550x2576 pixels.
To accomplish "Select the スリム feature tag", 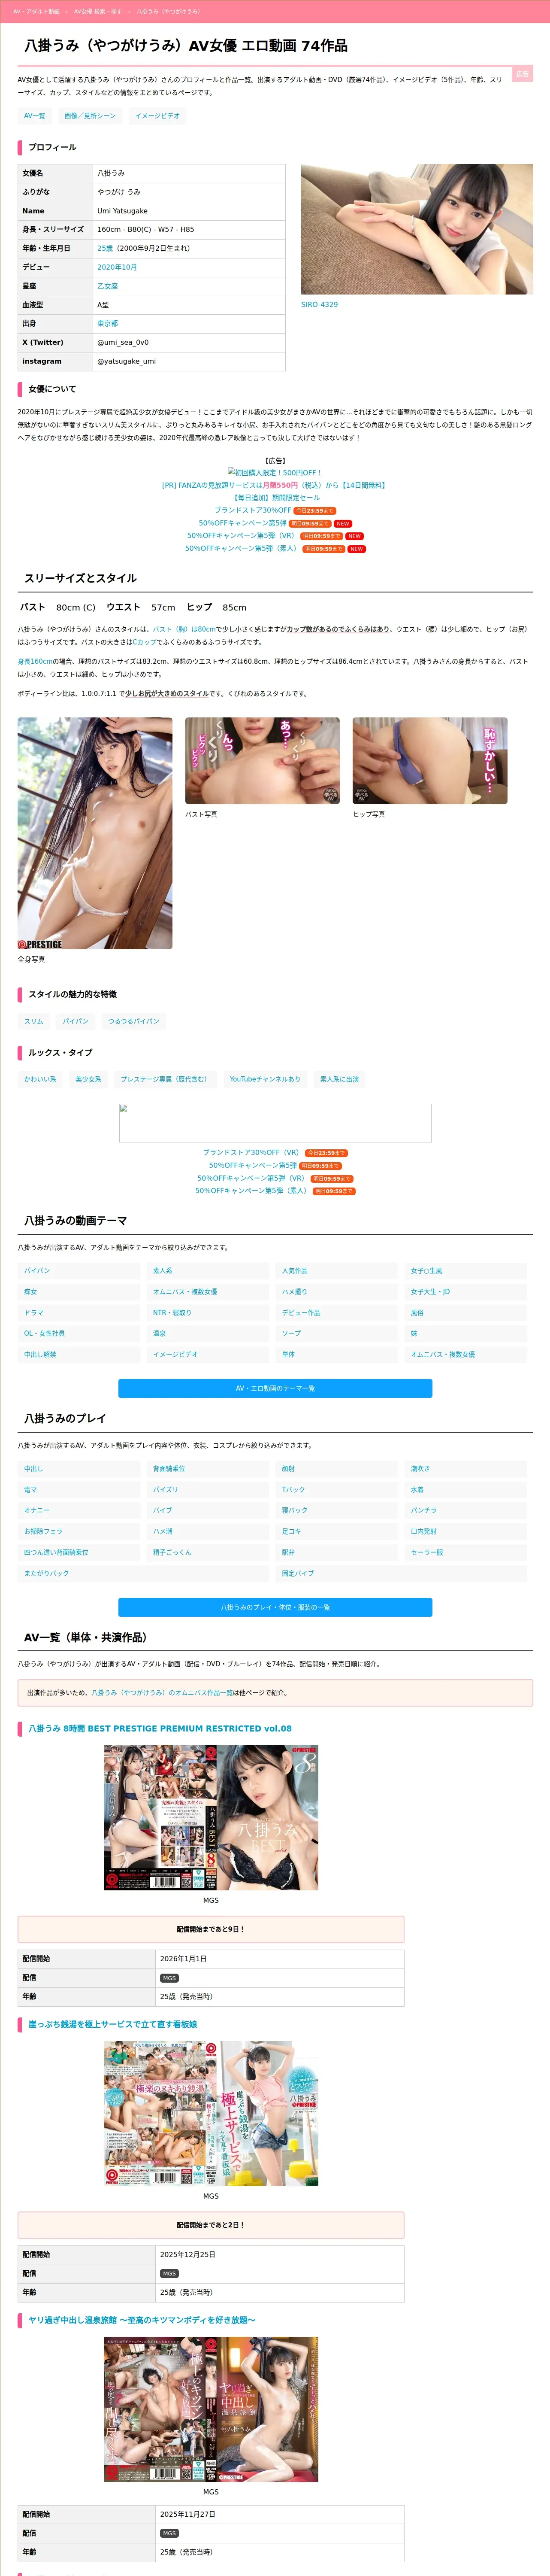I will click(x=34, y=1021).
